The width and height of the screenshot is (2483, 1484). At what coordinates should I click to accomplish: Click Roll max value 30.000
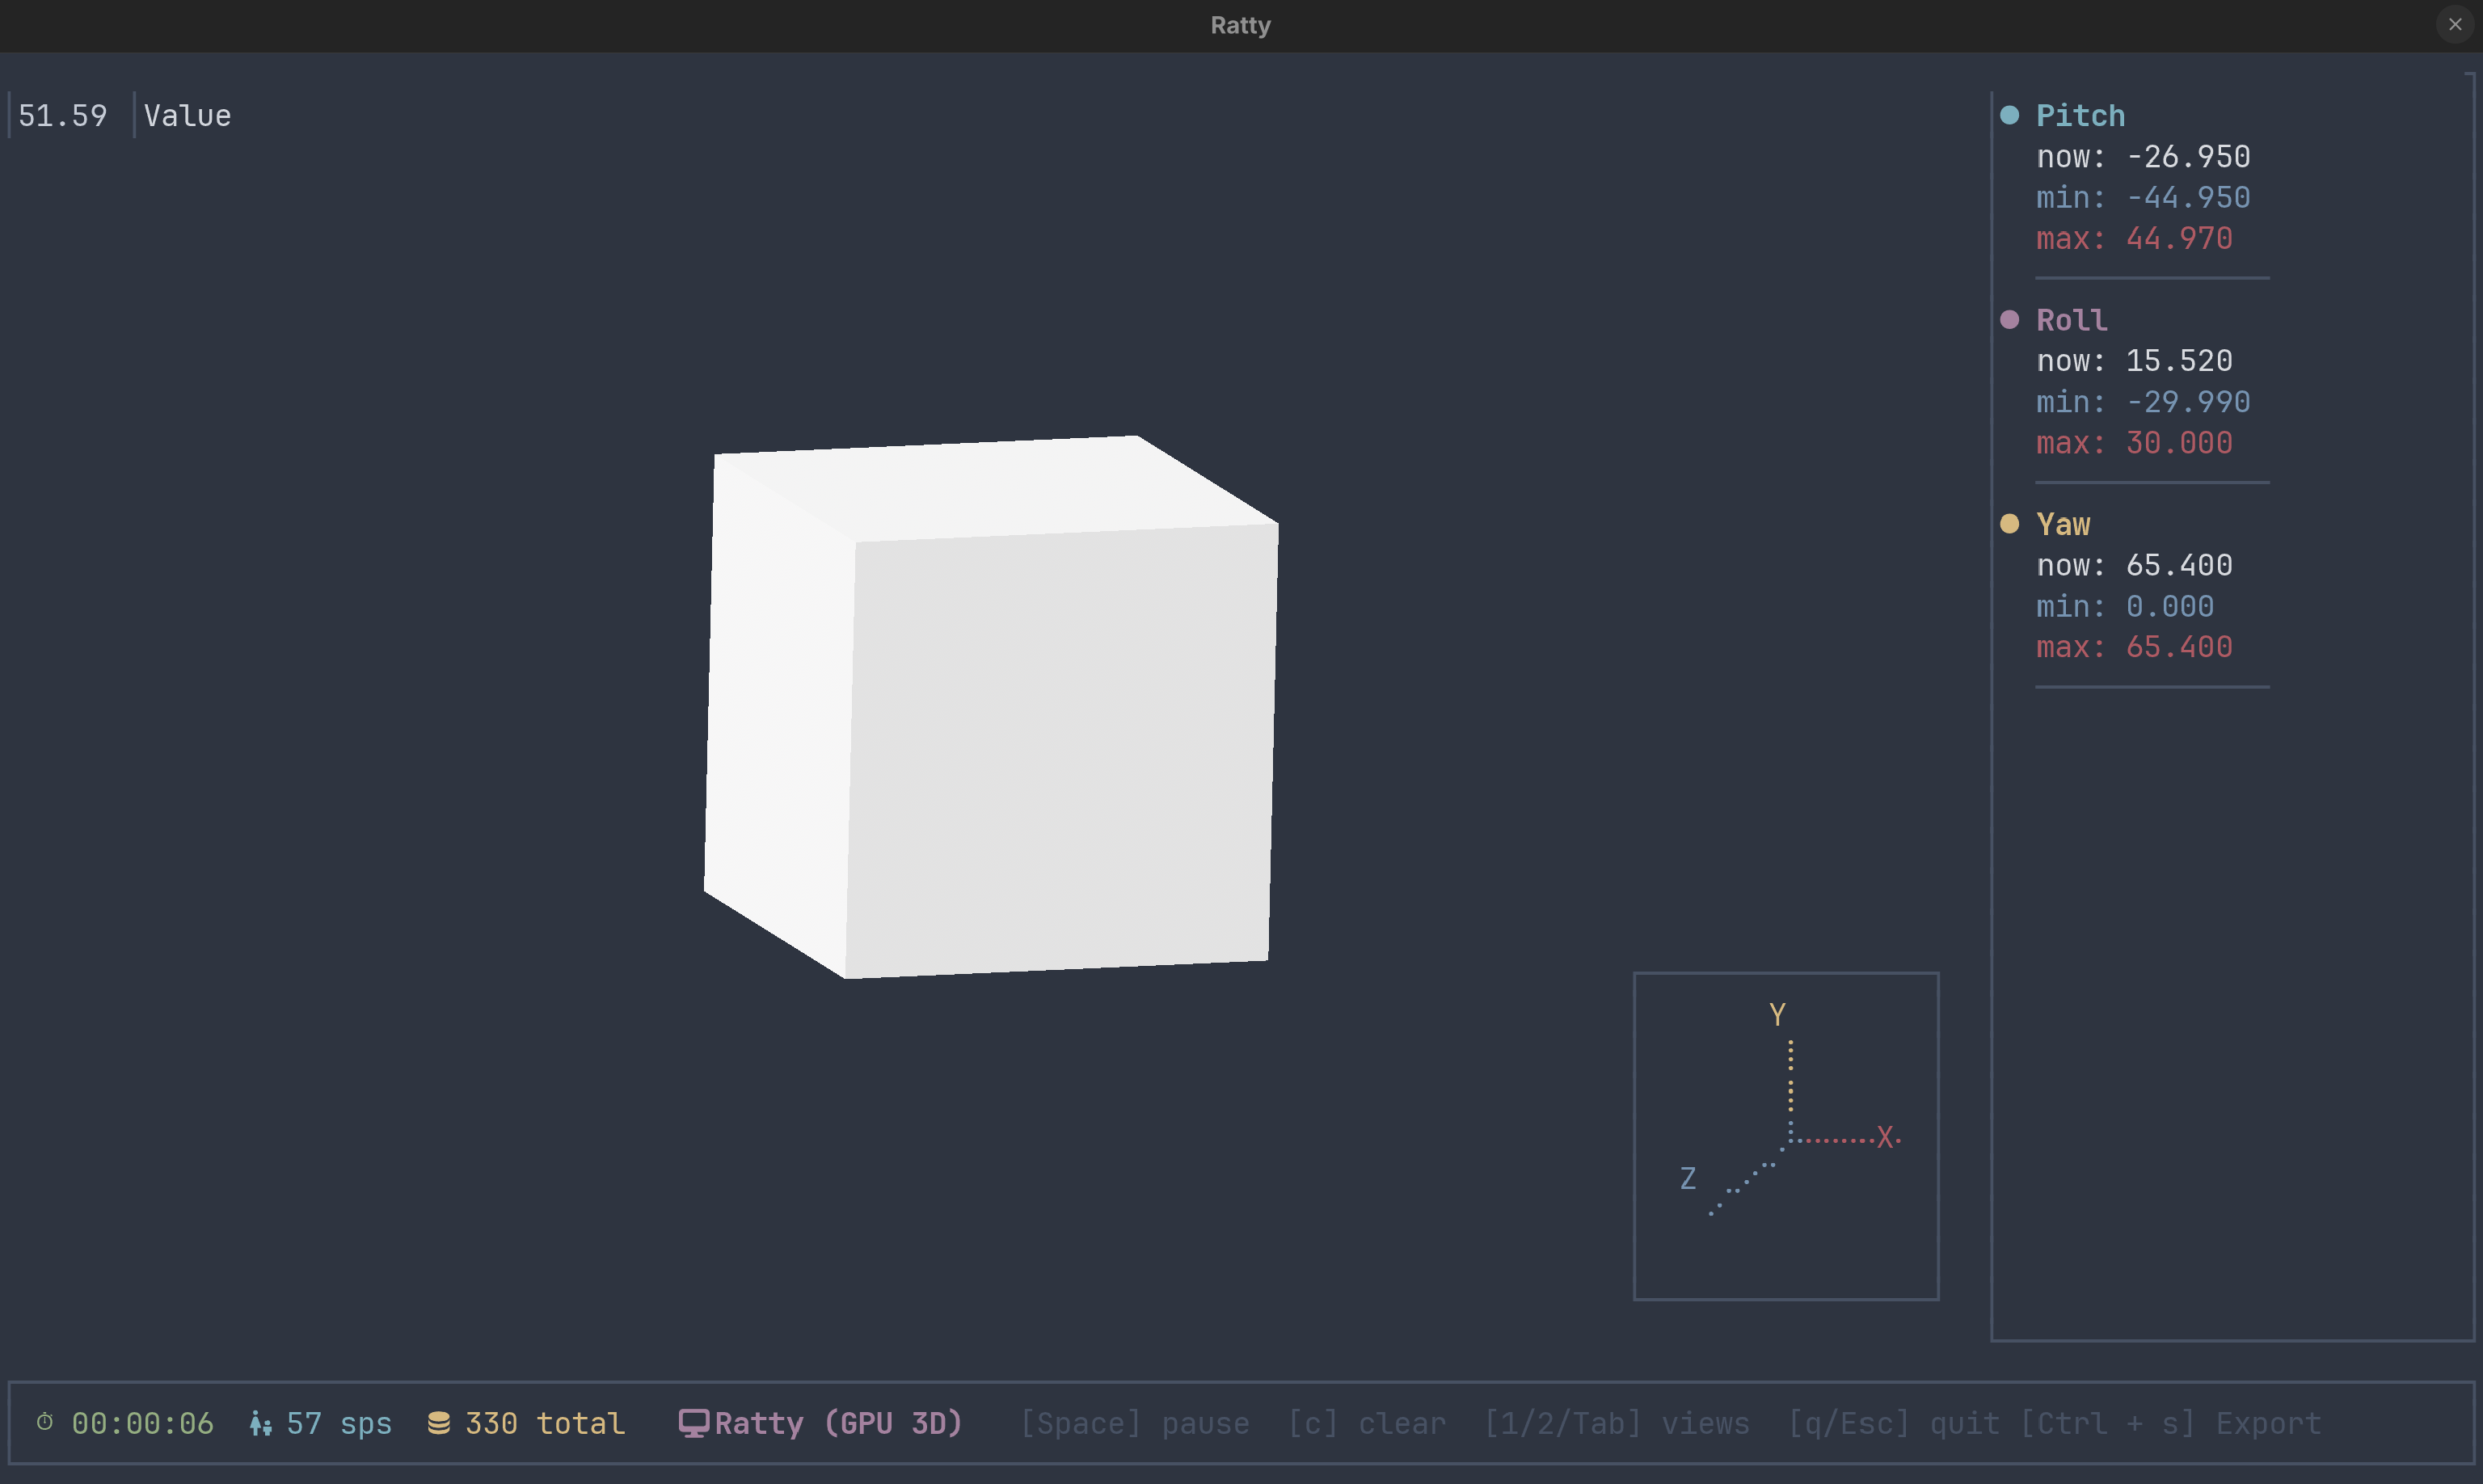2179,443
